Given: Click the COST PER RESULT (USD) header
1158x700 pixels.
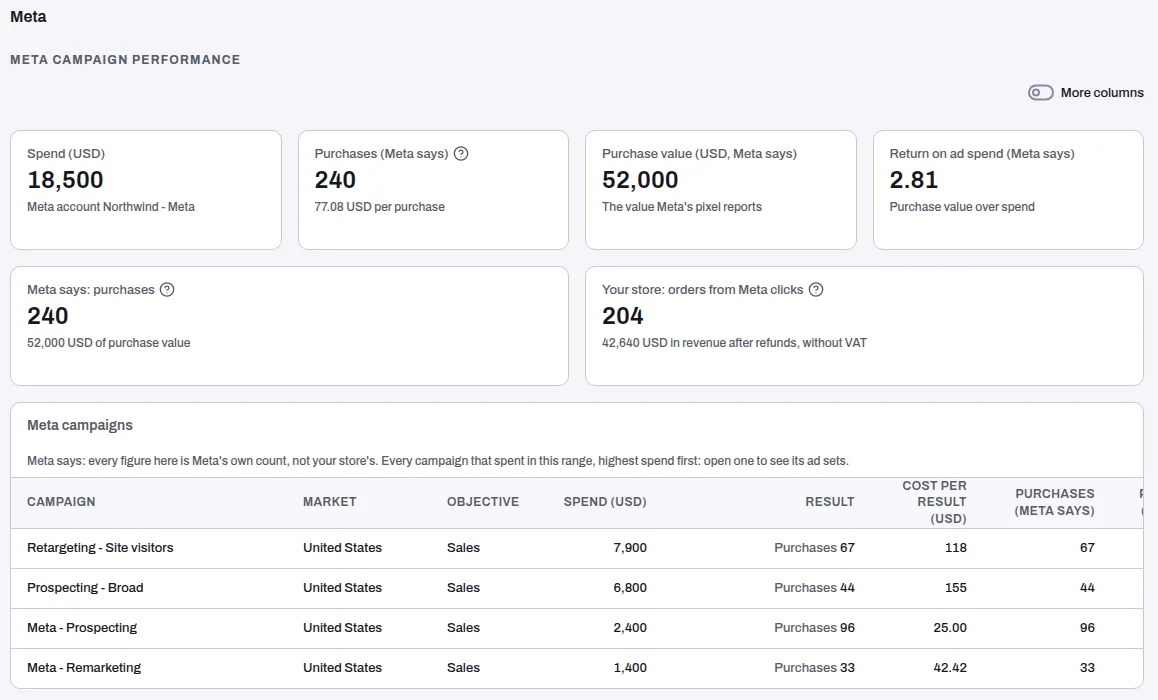Looking at the screenshot, I should click(934, 502).
